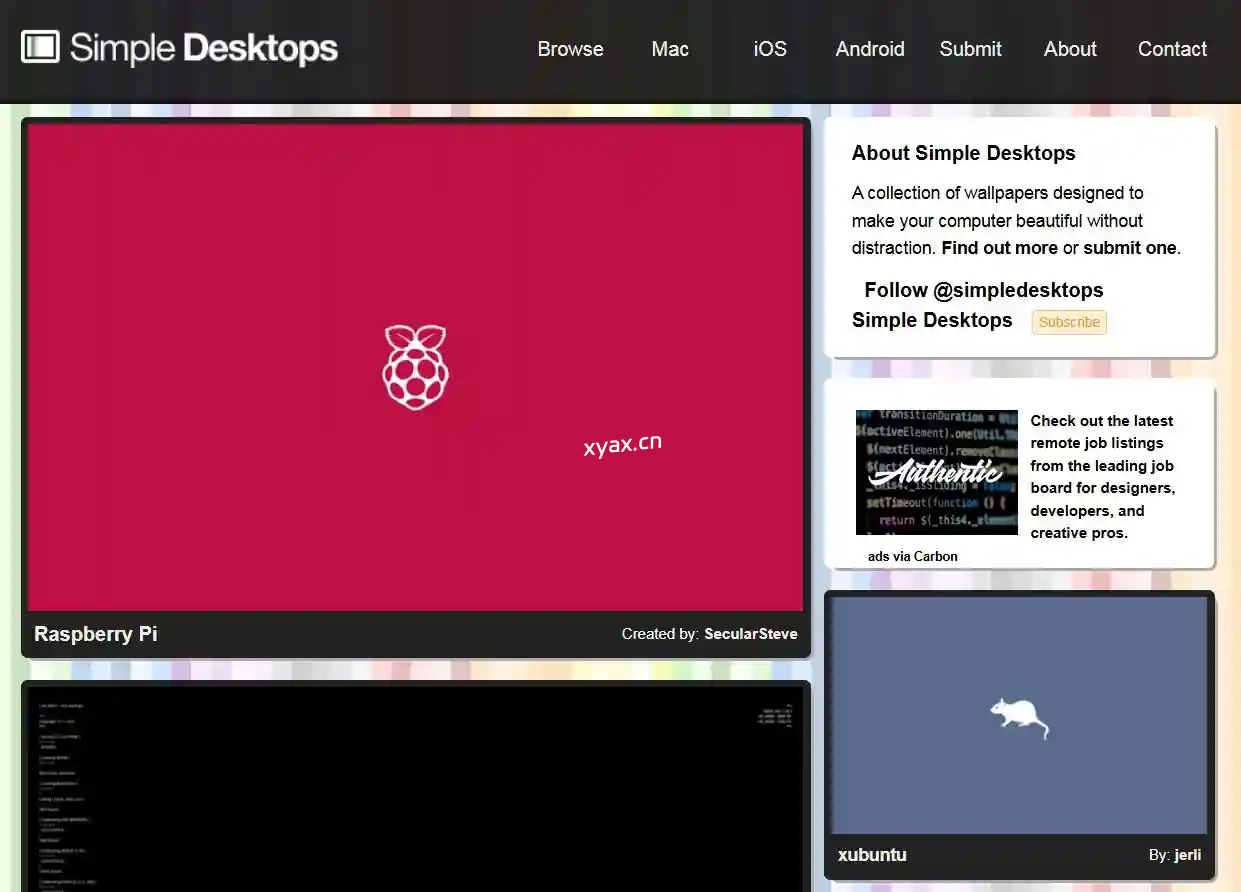1241x892 pixels.
Task: Open the Contact page
Action: (x=1172, y=49)
